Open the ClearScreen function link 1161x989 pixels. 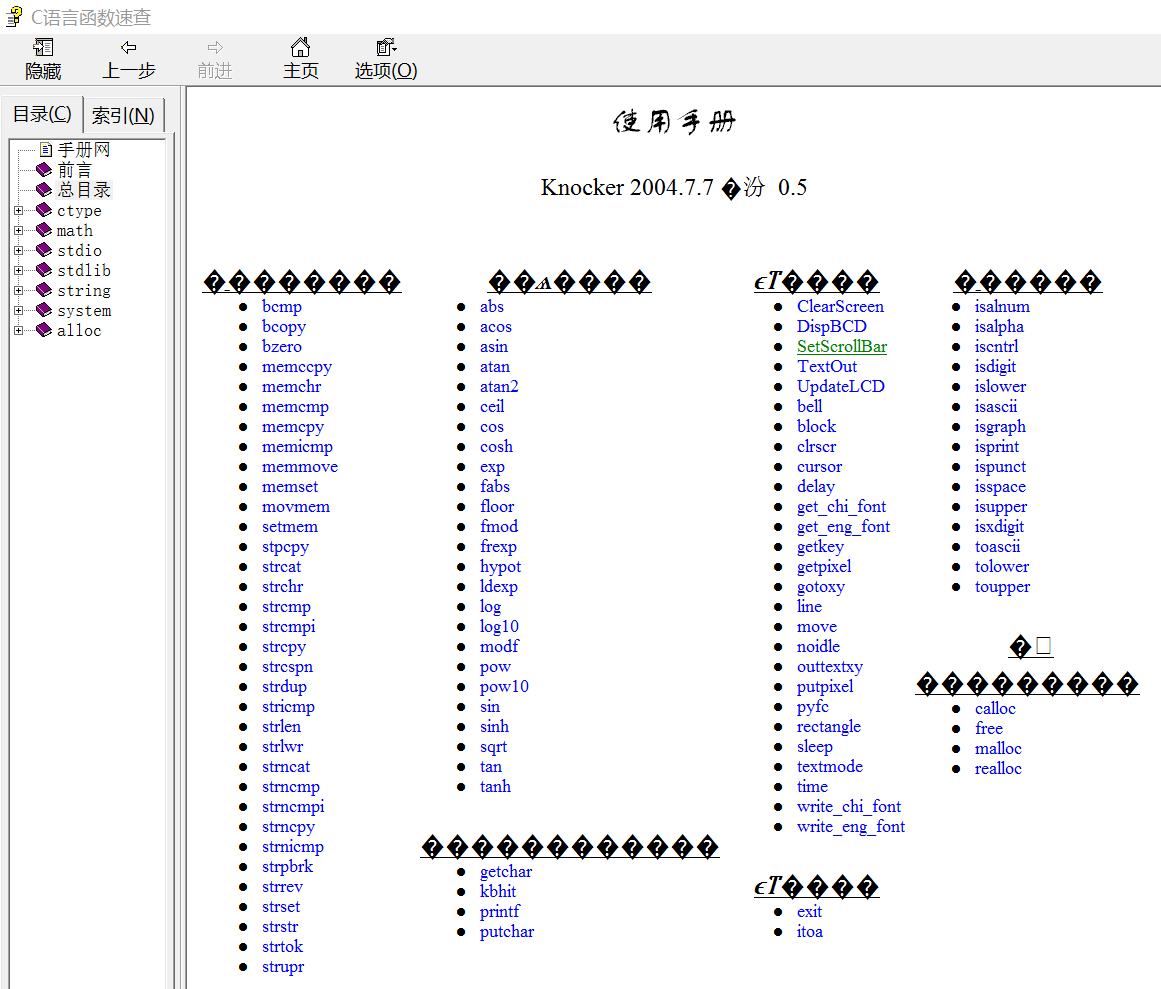pos(840,306)
